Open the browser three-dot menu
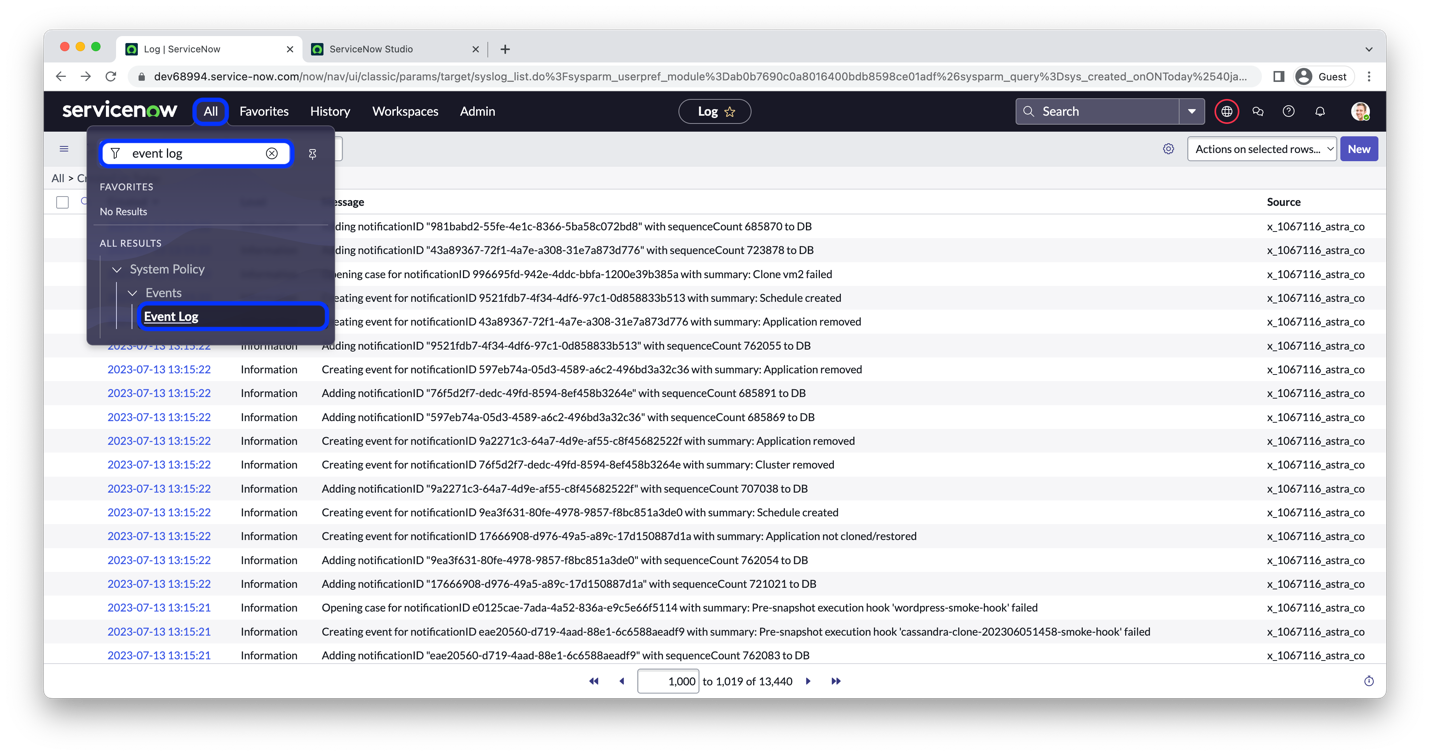Screen dimensions: 1430x756 (x=1369, y=76)
